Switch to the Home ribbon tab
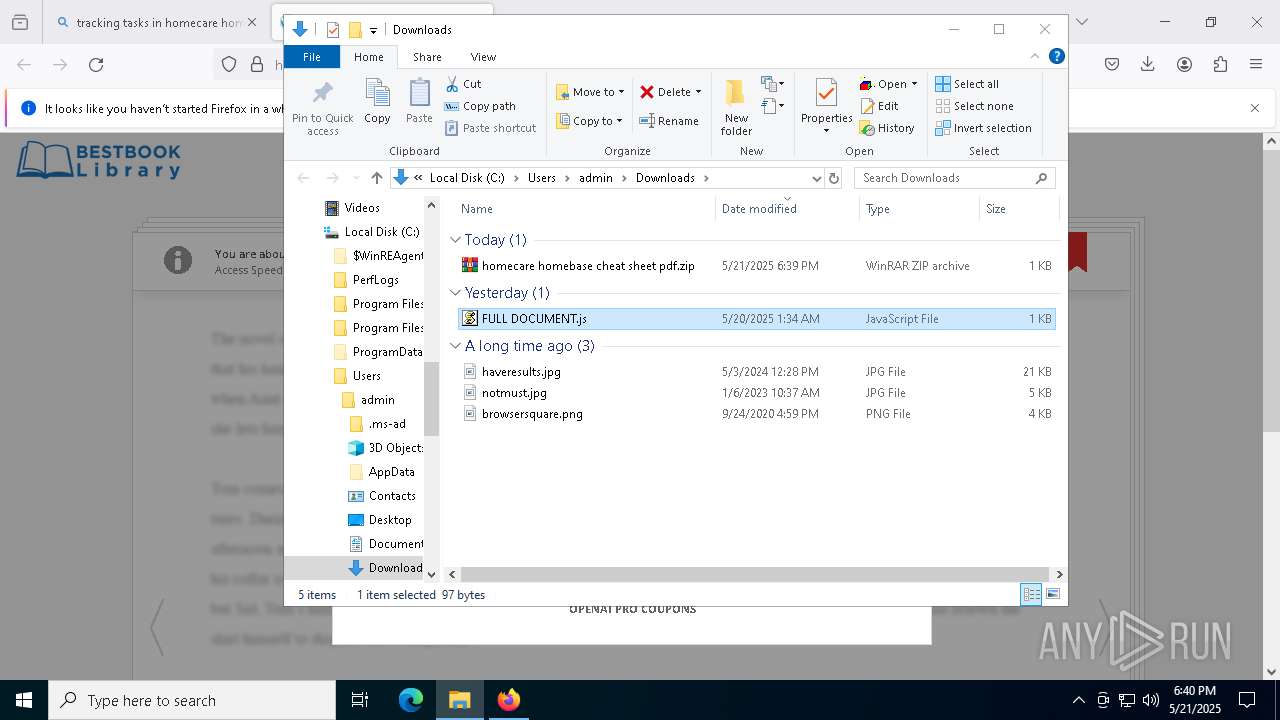 369,57
